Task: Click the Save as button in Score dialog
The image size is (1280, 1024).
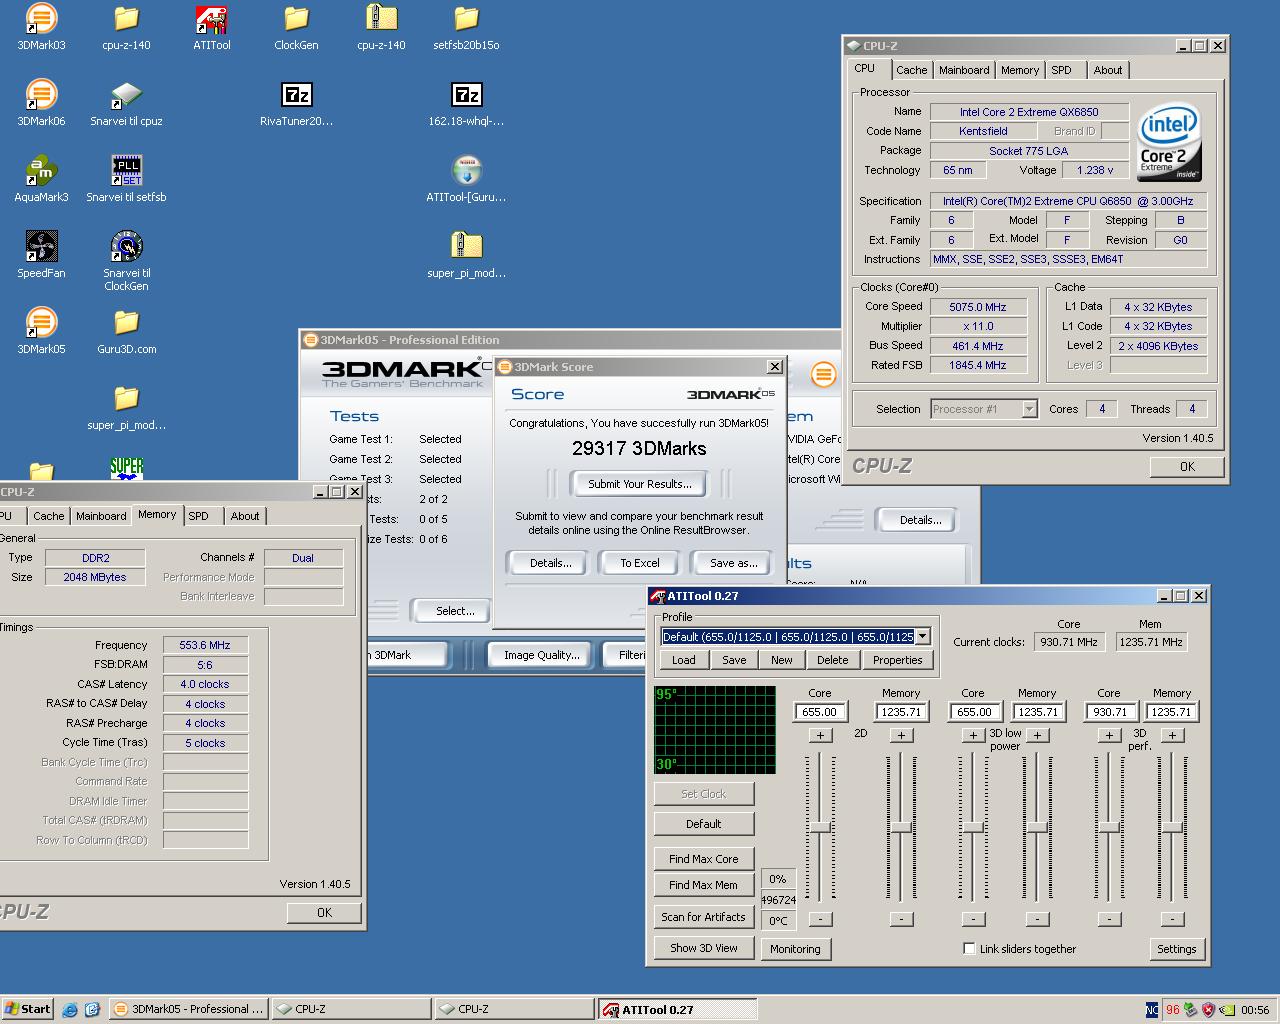Action: coord(733,563)
